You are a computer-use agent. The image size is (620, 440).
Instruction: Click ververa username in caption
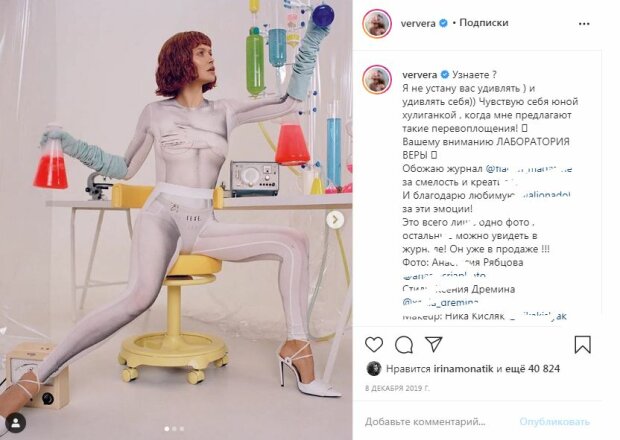[x=420, y=75]
